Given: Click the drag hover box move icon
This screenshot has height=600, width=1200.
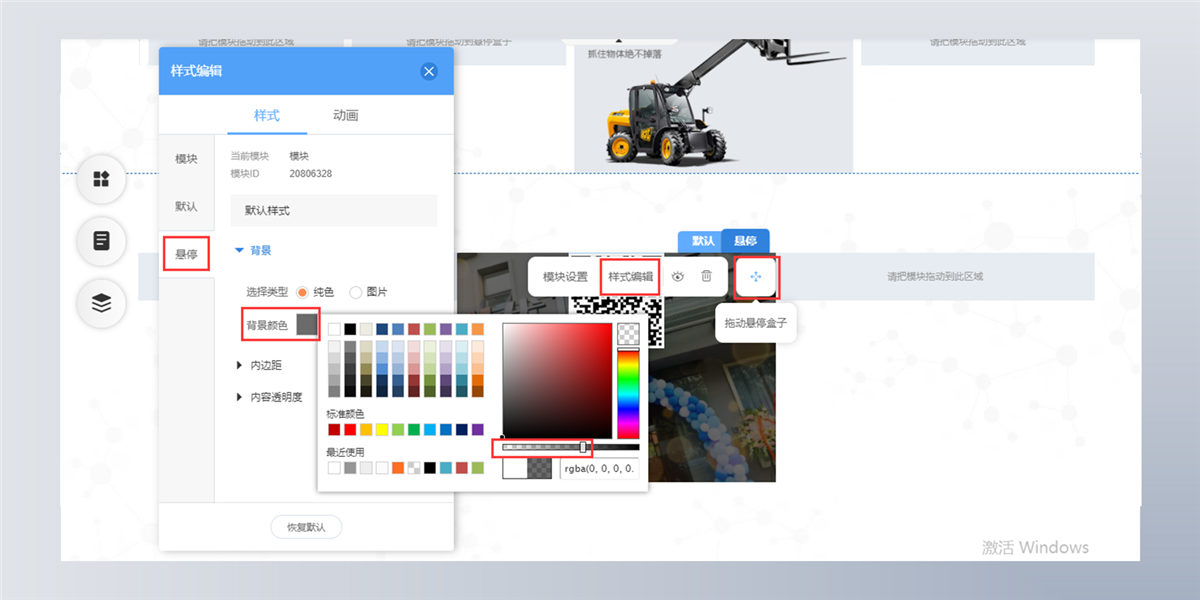Looking at the screenshot, I should click(756, 277).
